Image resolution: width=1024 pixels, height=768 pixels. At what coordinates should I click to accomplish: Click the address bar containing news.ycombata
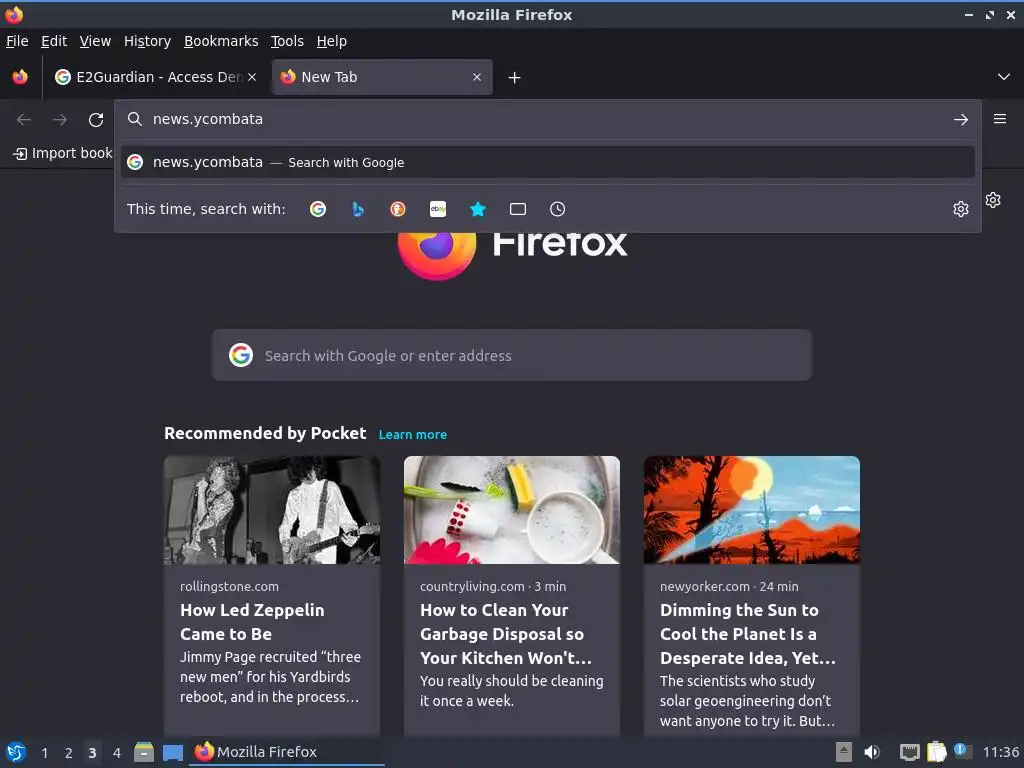(547, 120)
